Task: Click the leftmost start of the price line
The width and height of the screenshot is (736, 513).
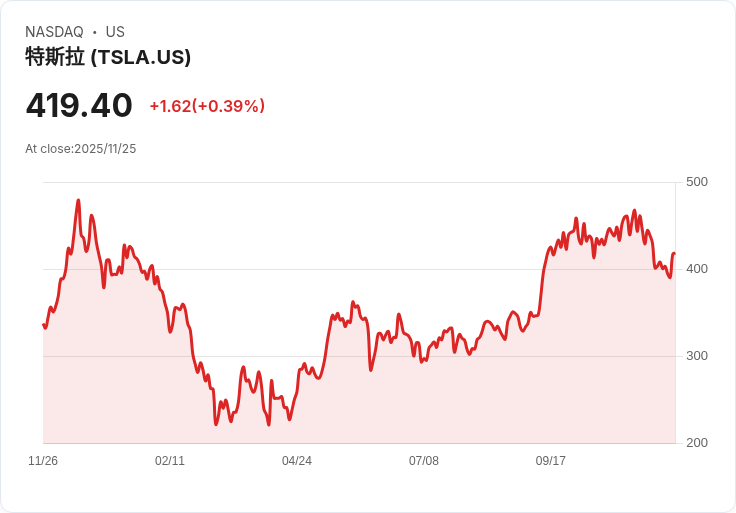Action: (43, 324)
